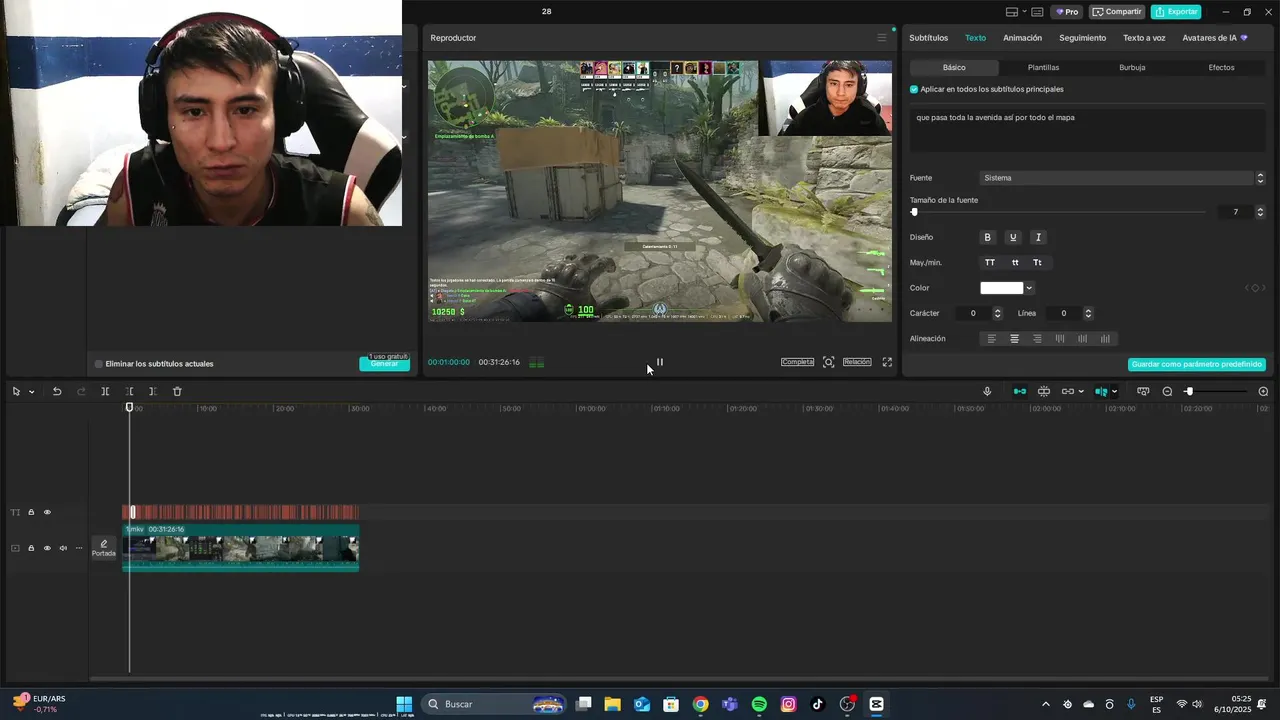Adjust the timeline zoom slider
Screen dimensions: 1280x720
coord(1189,391)
